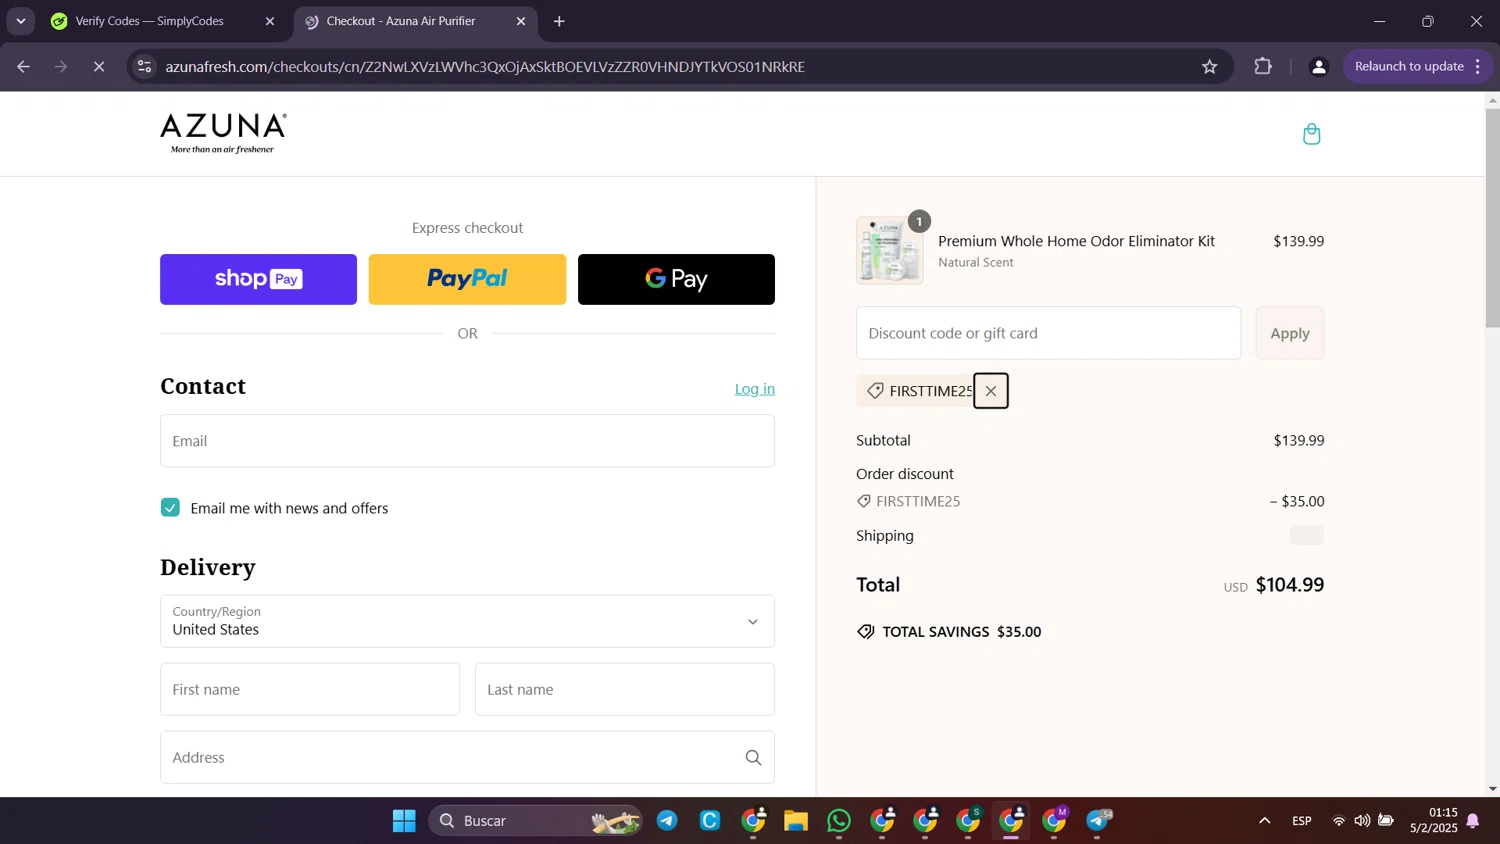Click the address search magnifier icon

(753, 758)
